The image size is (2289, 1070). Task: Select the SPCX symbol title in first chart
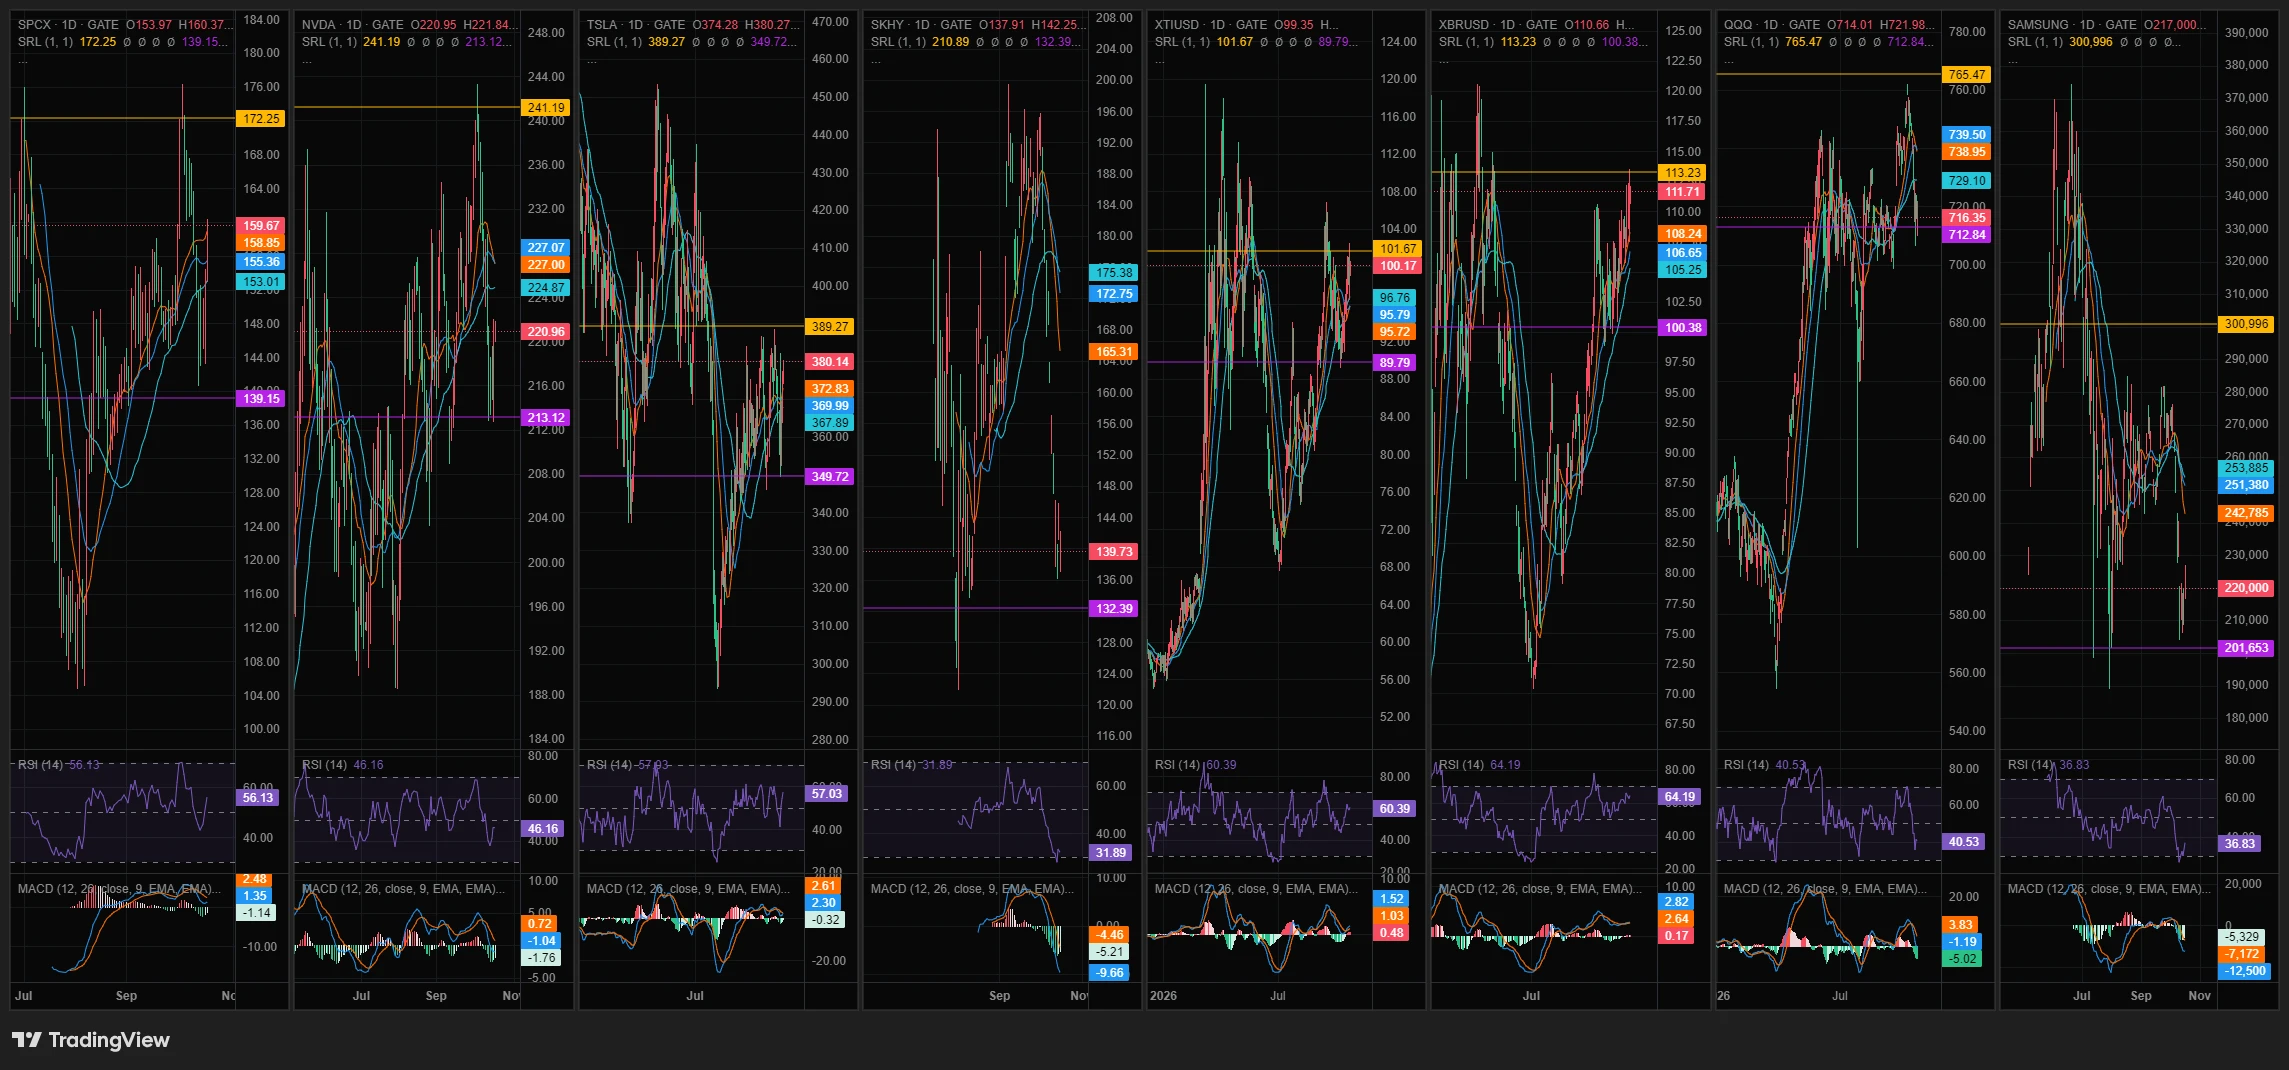35,25
